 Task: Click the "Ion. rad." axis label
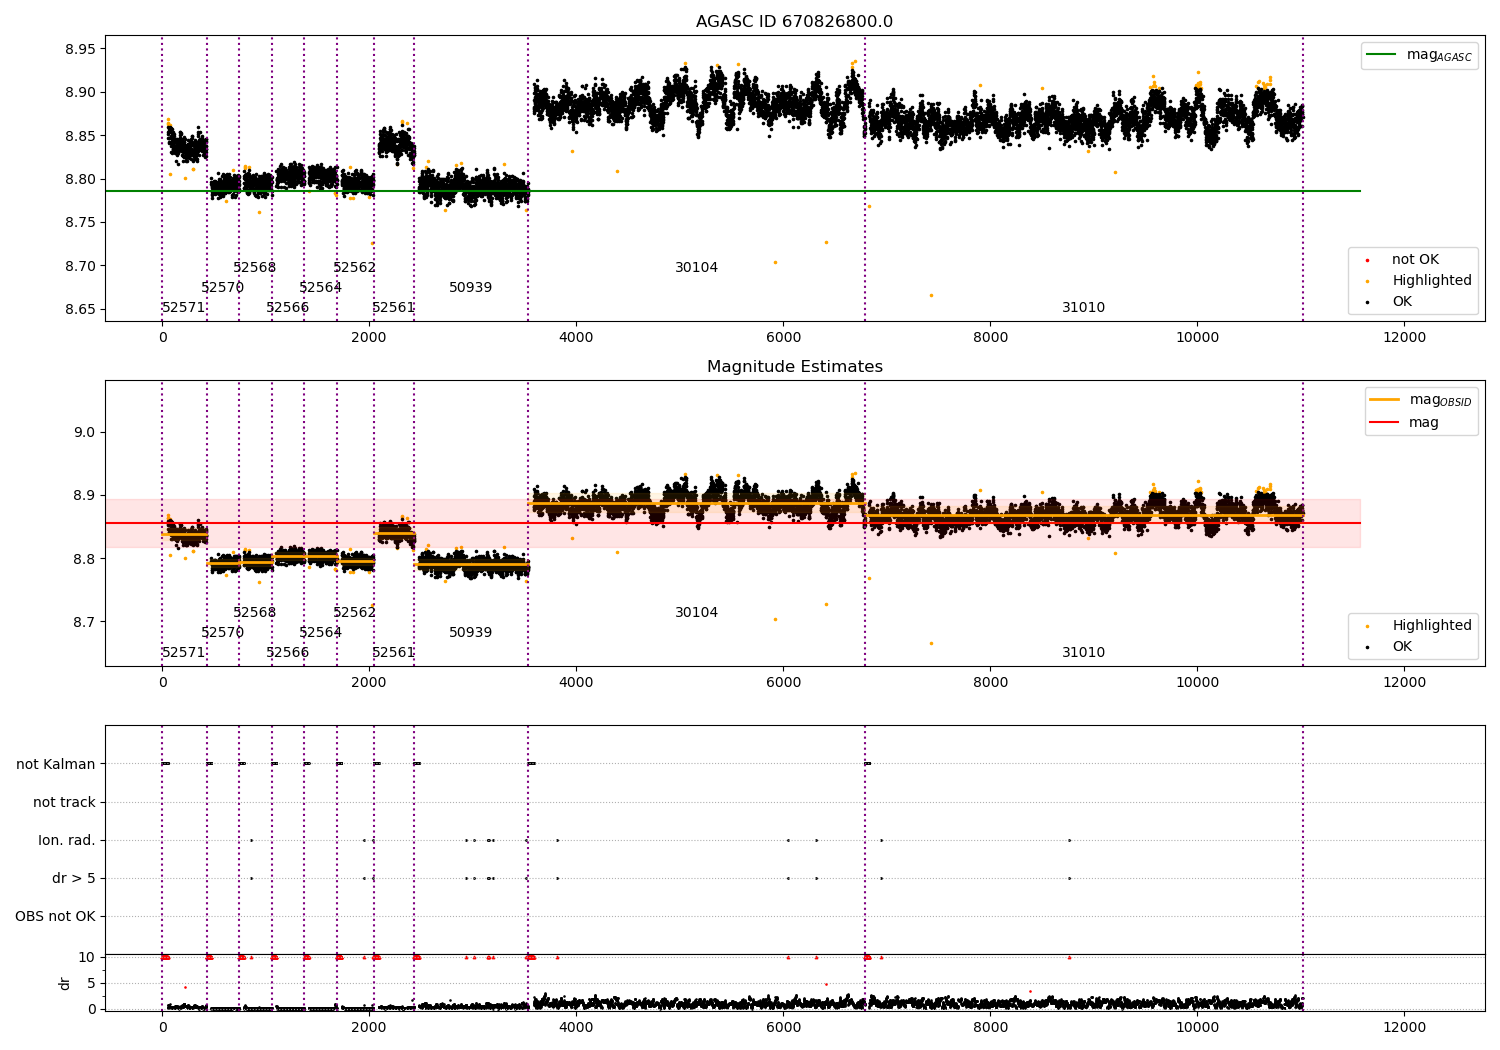(67, 840)
